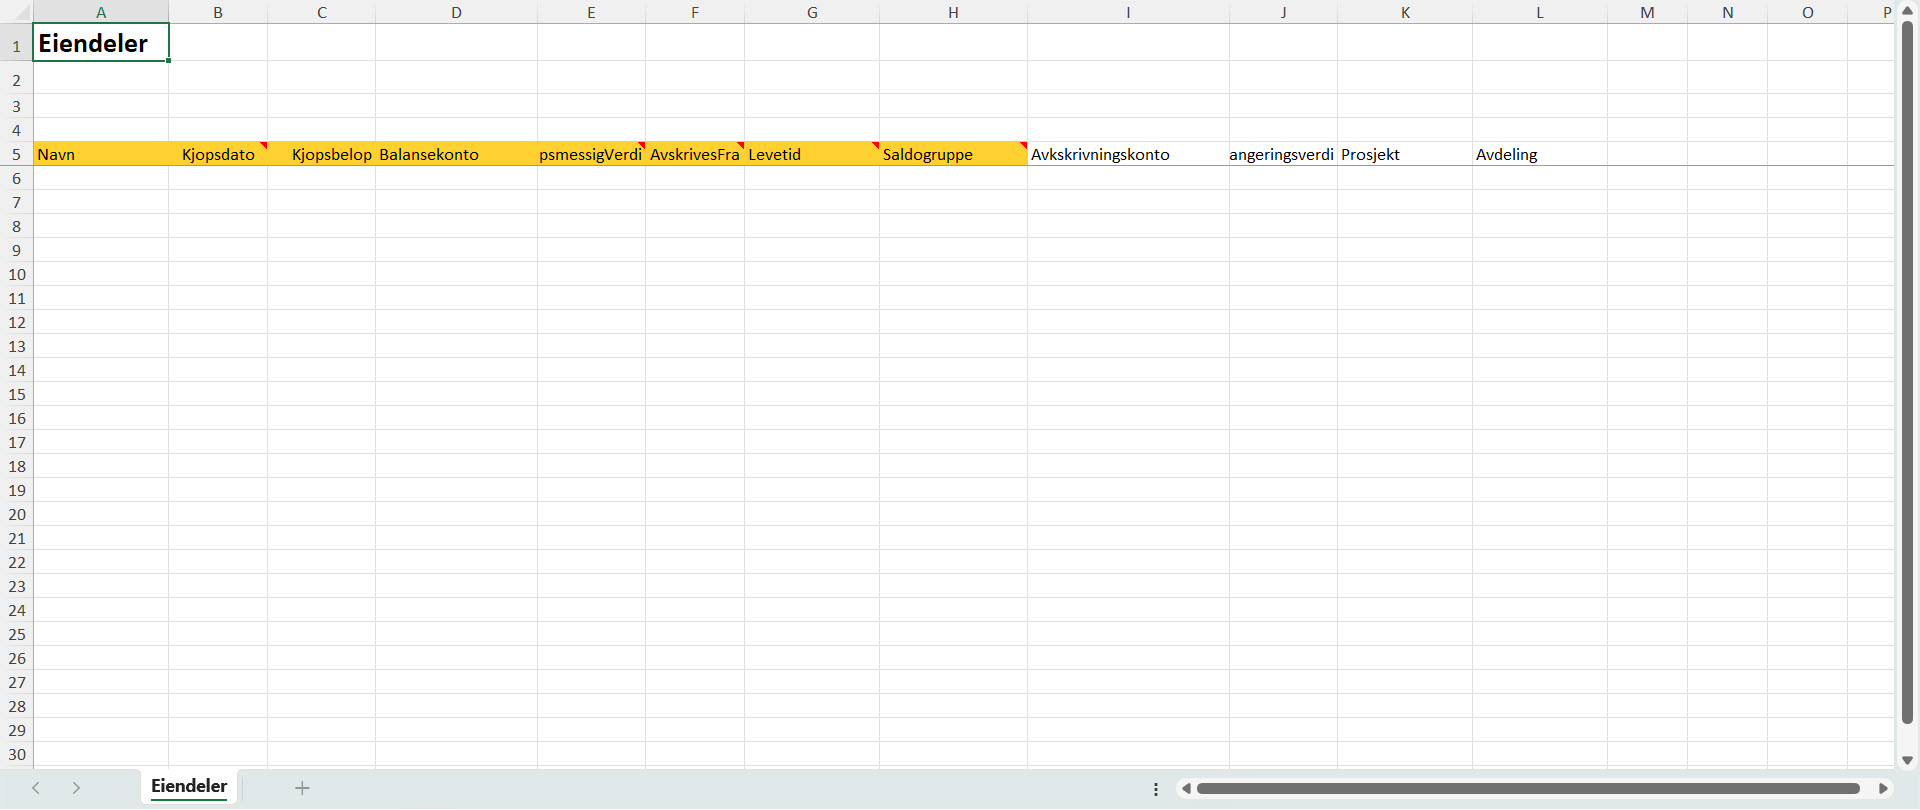Add a new sheet with plus icon
Screen dimensions: 1920x810
[x=302, y=788]
